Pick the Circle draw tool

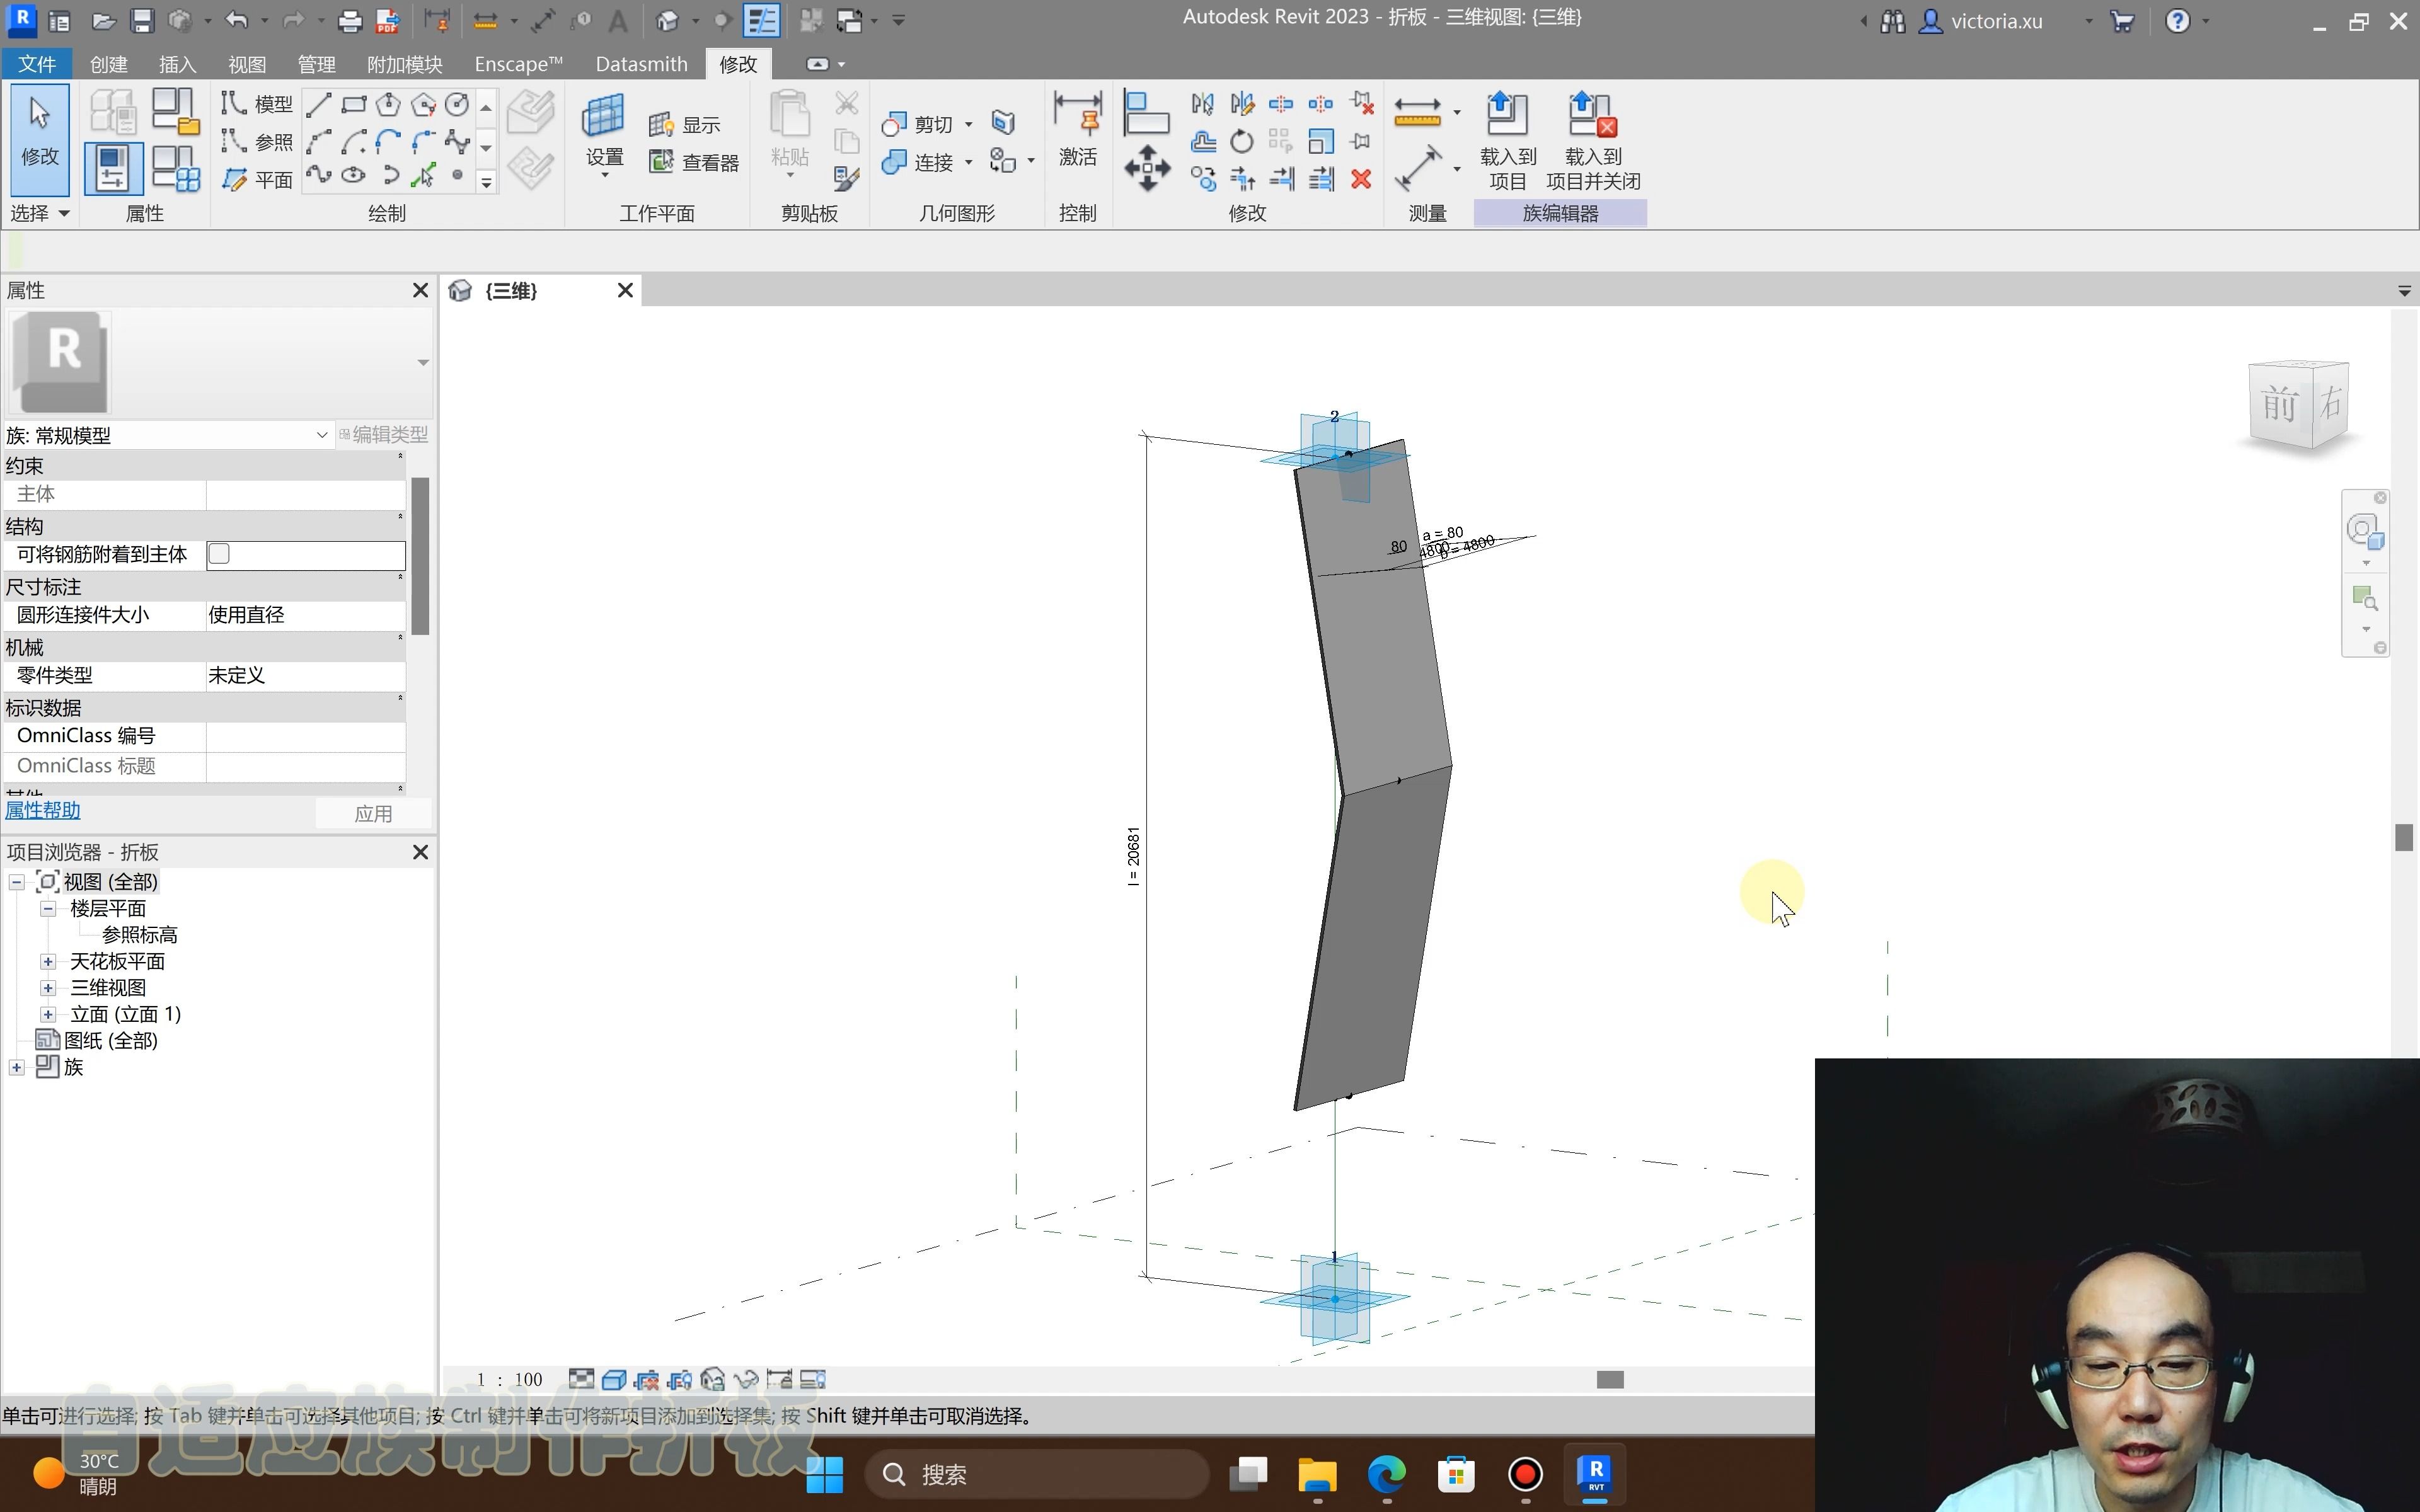click(x=457, y=105)
